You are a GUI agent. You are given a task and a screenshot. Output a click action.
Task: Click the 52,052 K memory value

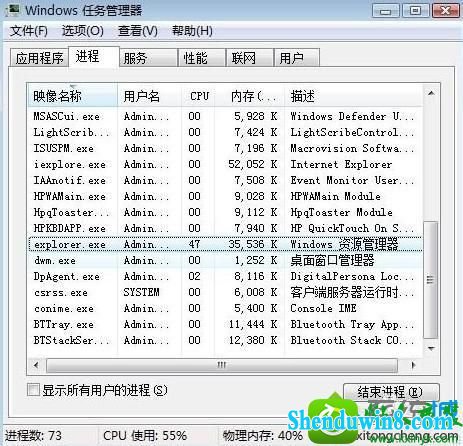pyautogui.click(x=253, y=164)
